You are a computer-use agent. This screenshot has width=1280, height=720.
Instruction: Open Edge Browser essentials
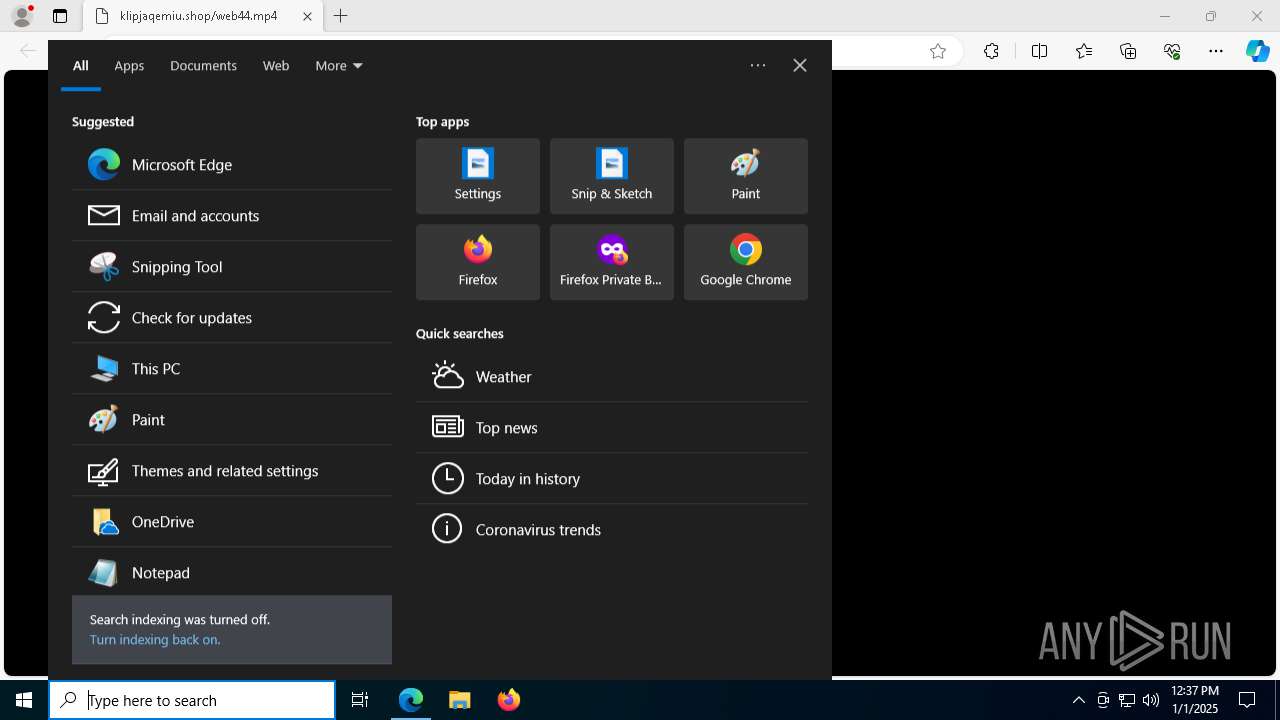(x=1172, y=52)
